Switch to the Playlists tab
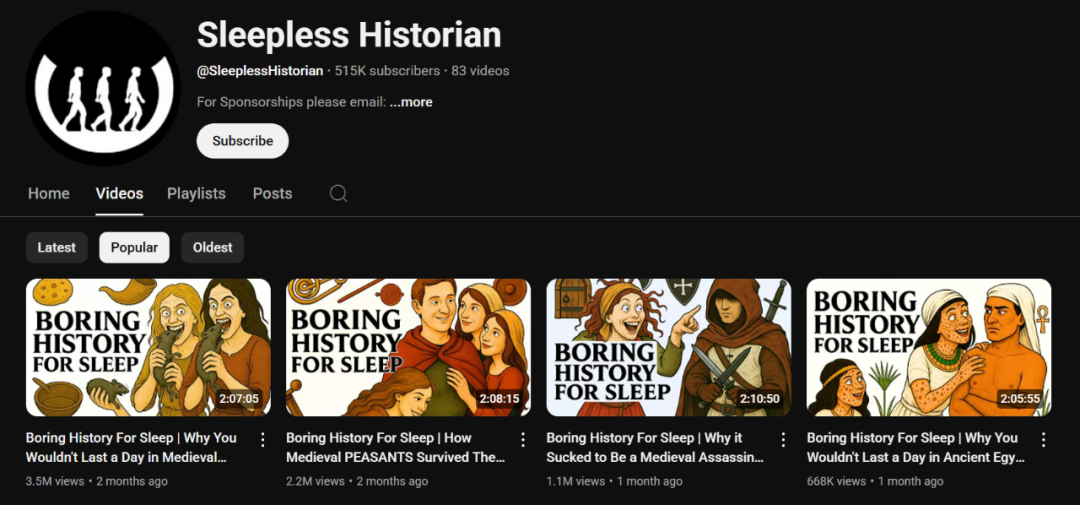 (x=196, y=194)
